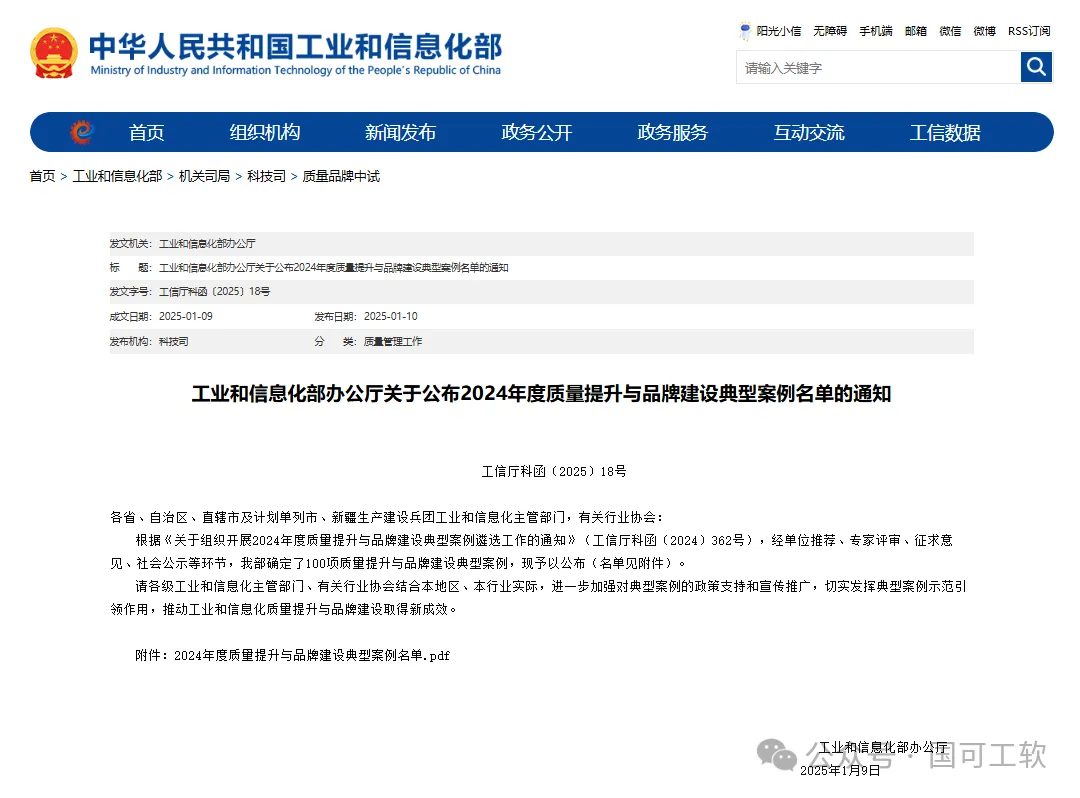Screen dimensions: 1080x798
Task: Focus the 请输入关键字 search field
Action: 878,67
